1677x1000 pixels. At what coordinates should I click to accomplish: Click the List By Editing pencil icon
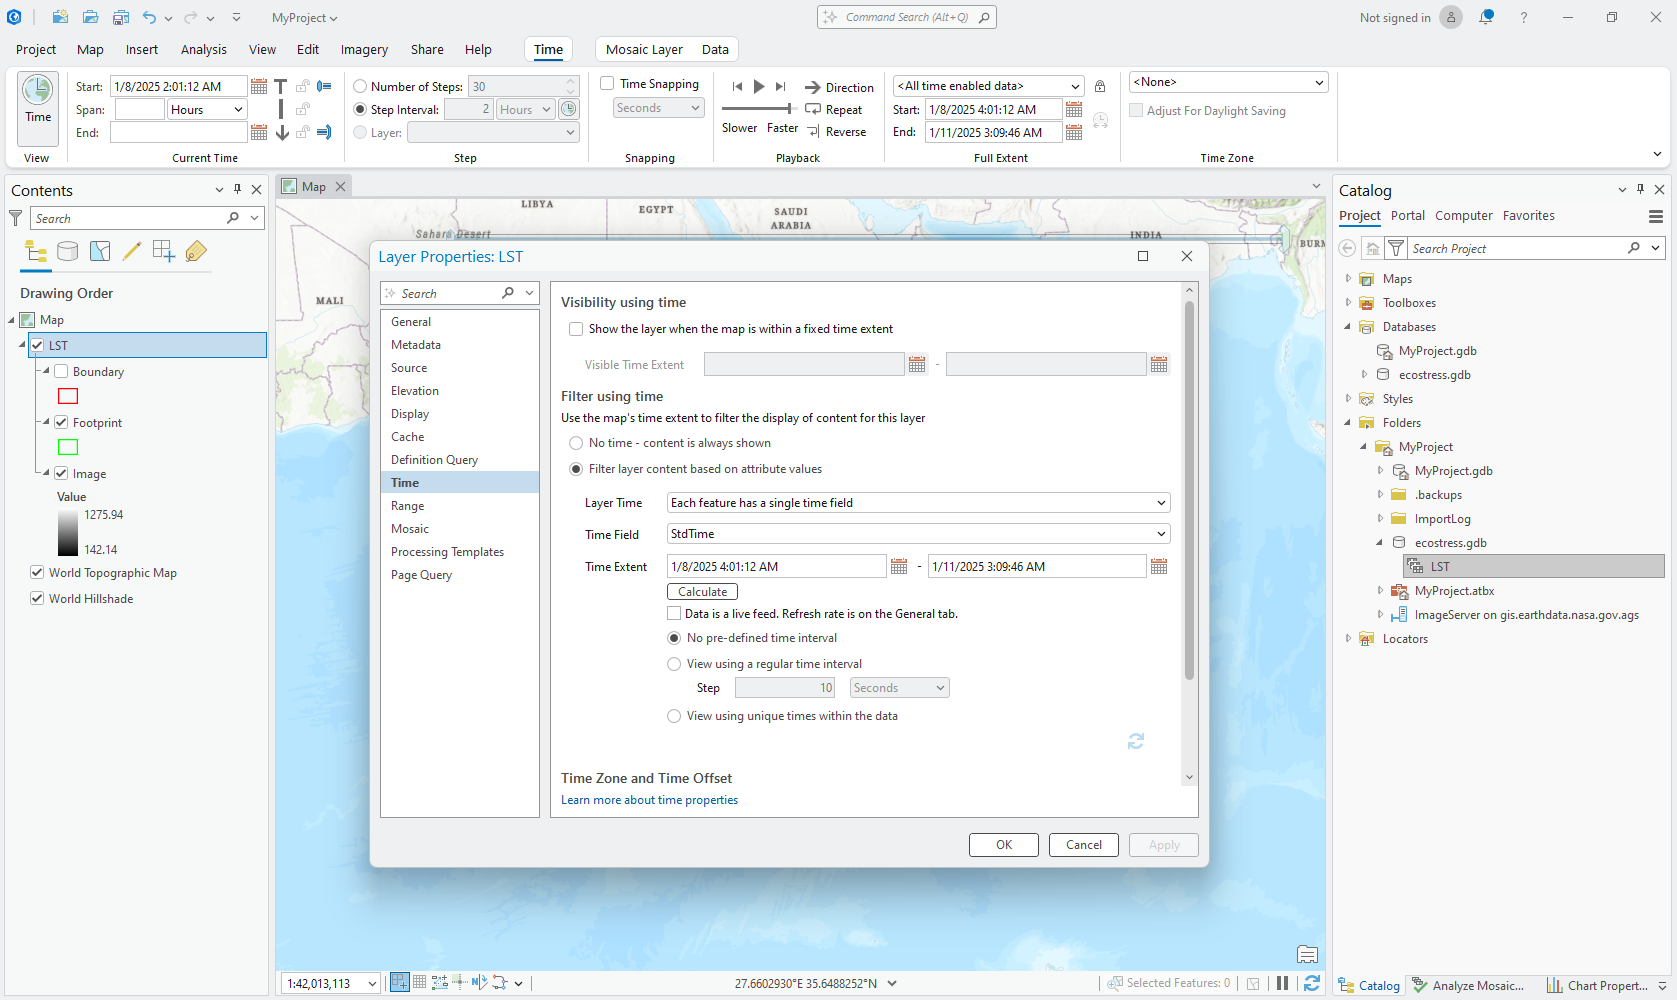(132, 251)
